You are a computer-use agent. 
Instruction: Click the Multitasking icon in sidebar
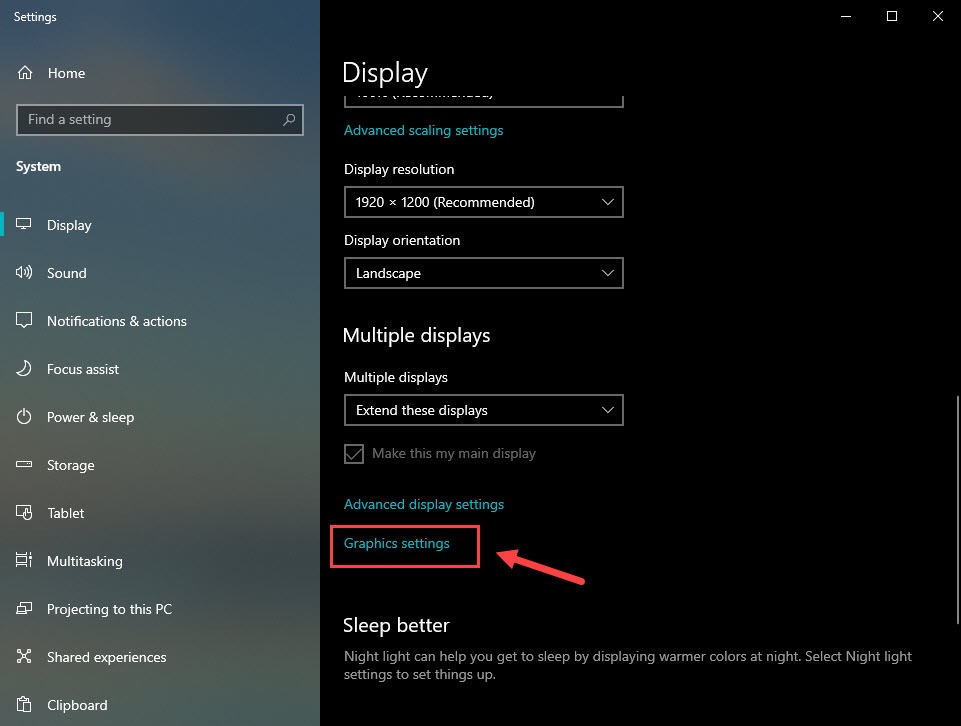[x=23, y=560]
